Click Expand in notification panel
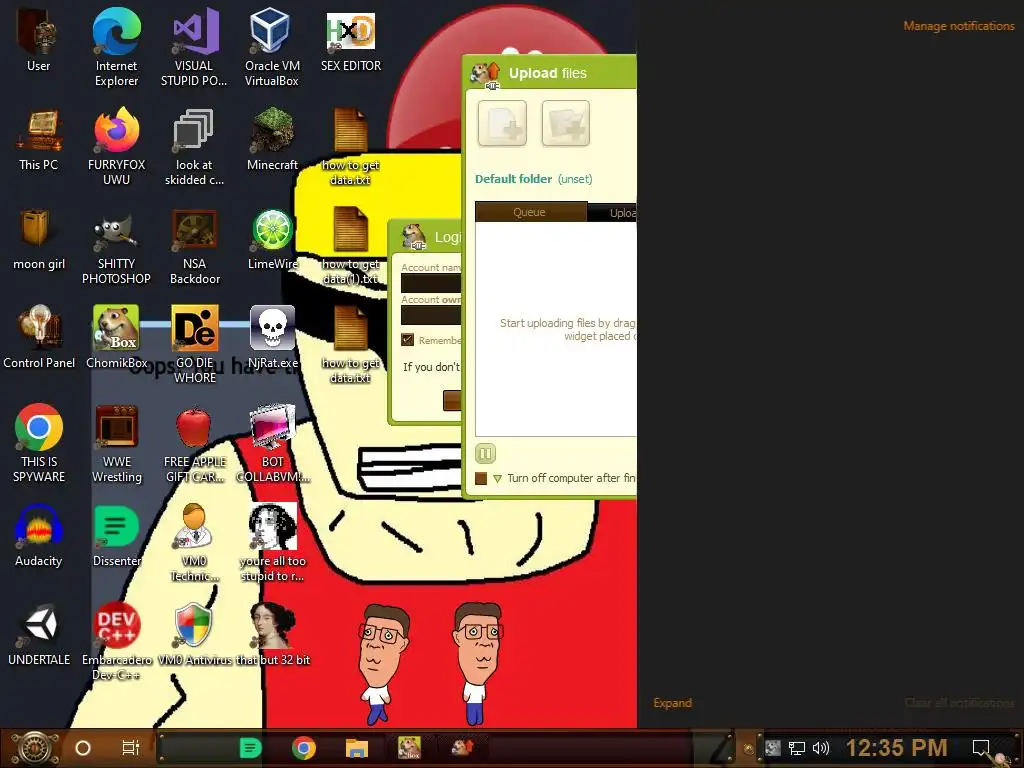The image size is (1024, 768). [672, 703]
